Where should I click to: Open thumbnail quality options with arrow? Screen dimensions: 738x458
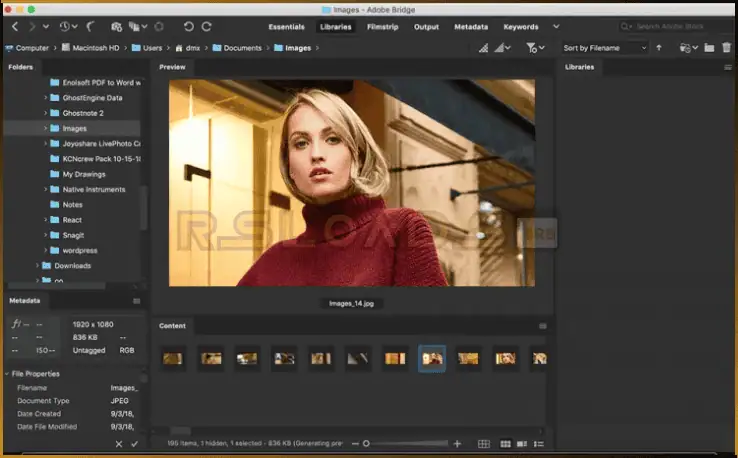(503, 48)
